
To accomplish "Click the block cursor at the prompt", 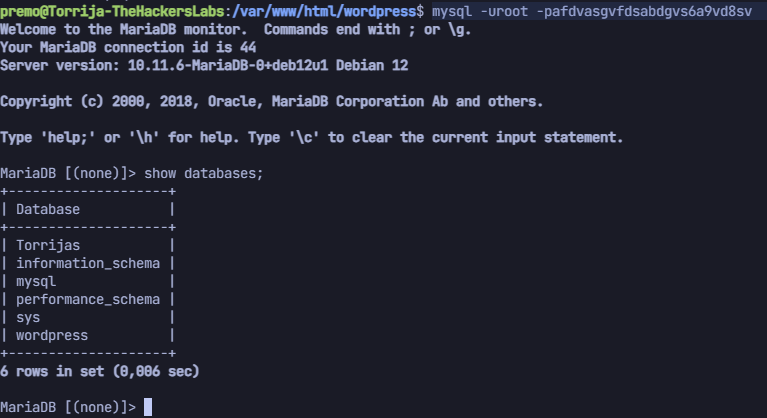I will 148,407.
